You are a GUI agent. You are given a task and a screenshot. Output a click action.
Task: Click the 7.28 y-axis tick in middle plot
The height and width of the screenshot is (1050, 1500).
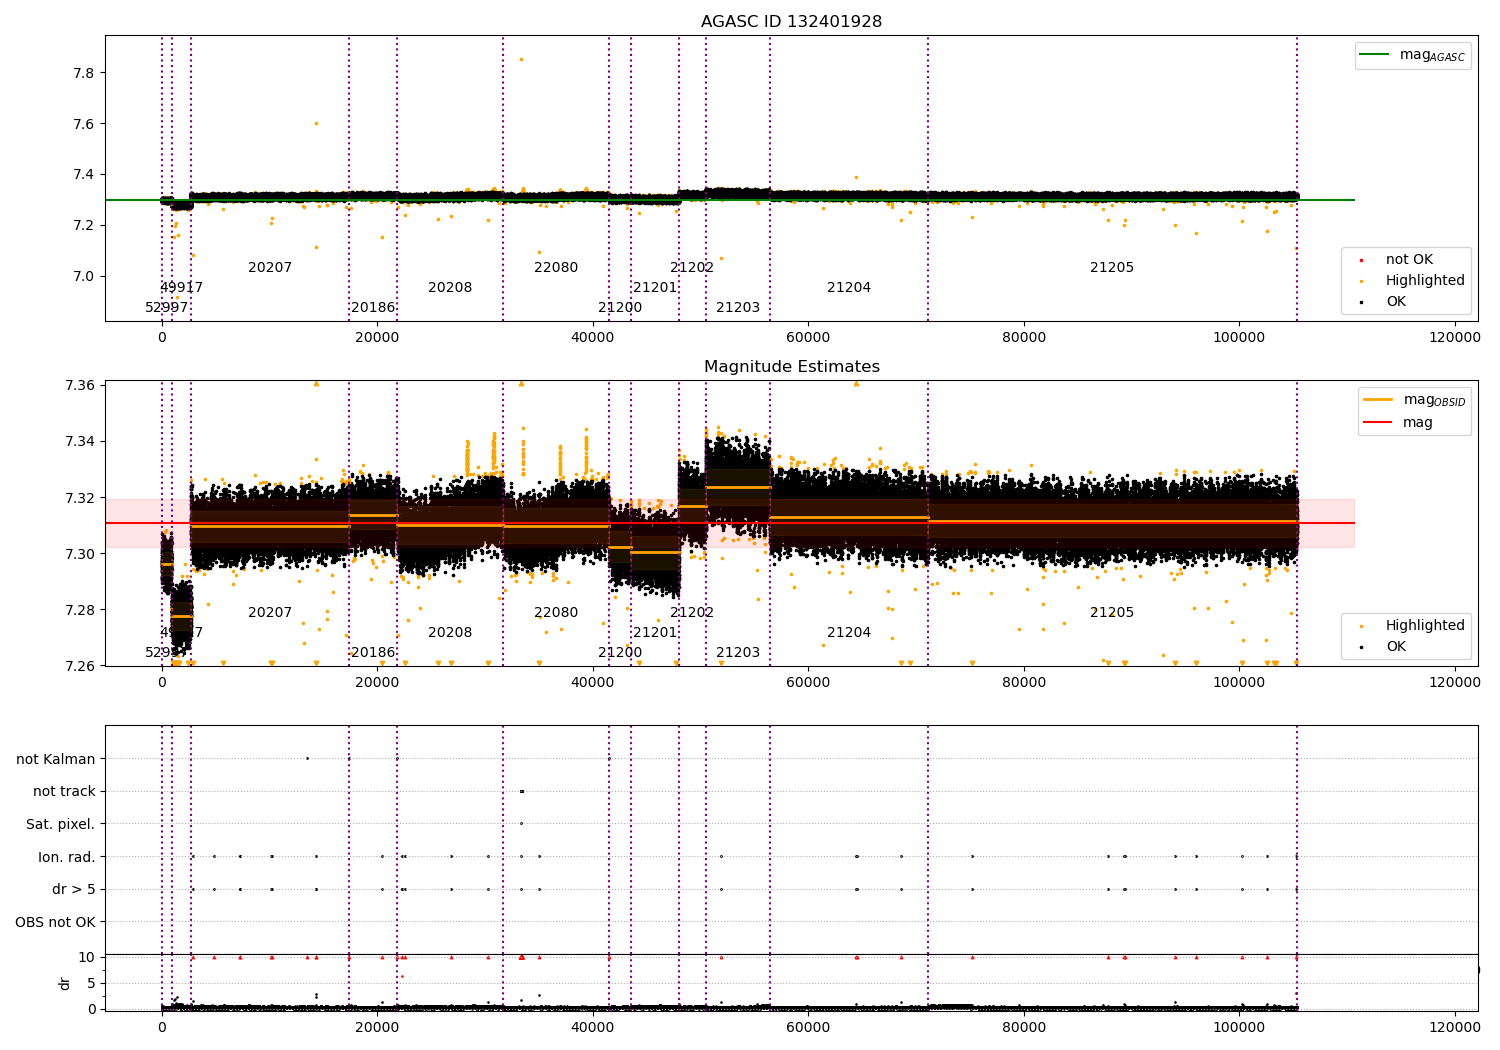[80, 611]
